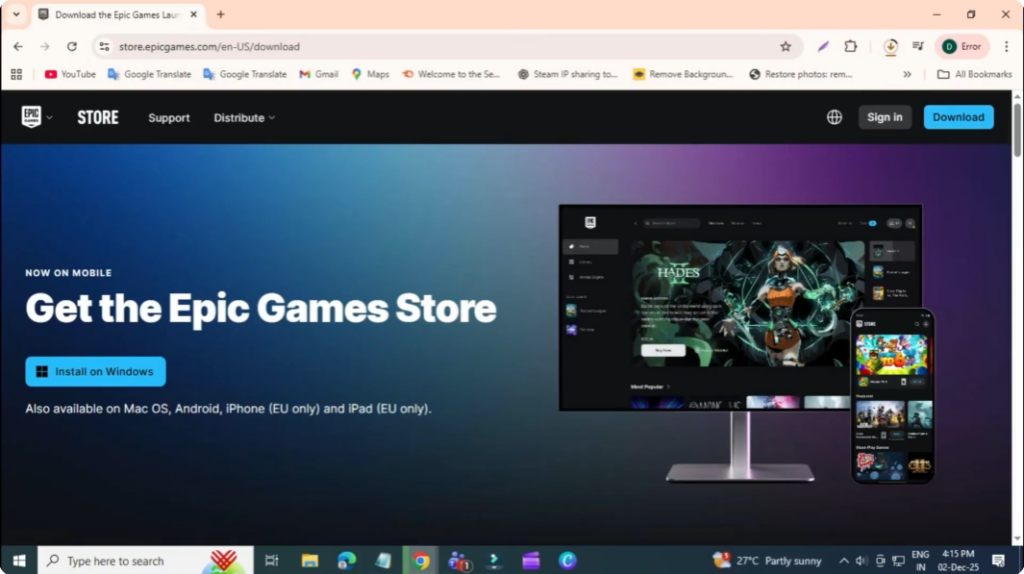This screenshot has width=1024, height=574.
Task: Click the Sign in button
Action: click(x=884, y=117)
